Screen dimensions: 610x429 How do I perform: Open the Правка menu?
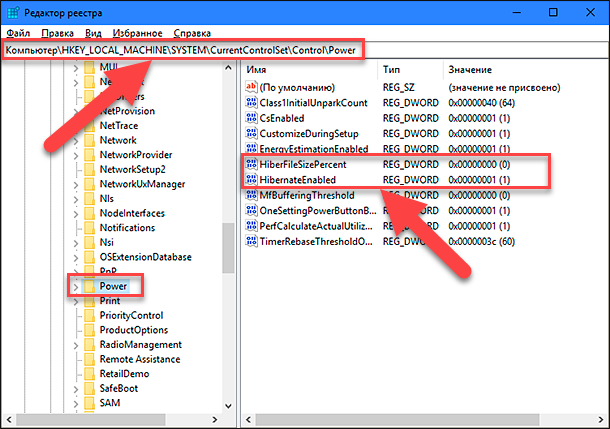[58, 33]
